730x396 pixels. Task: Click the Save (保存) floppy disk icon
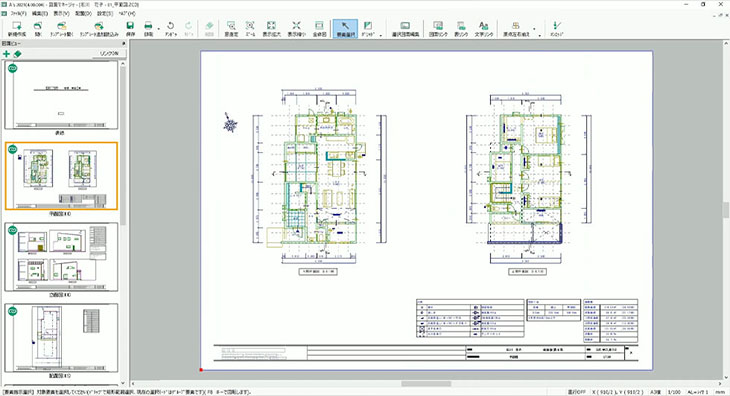[130, 28]
